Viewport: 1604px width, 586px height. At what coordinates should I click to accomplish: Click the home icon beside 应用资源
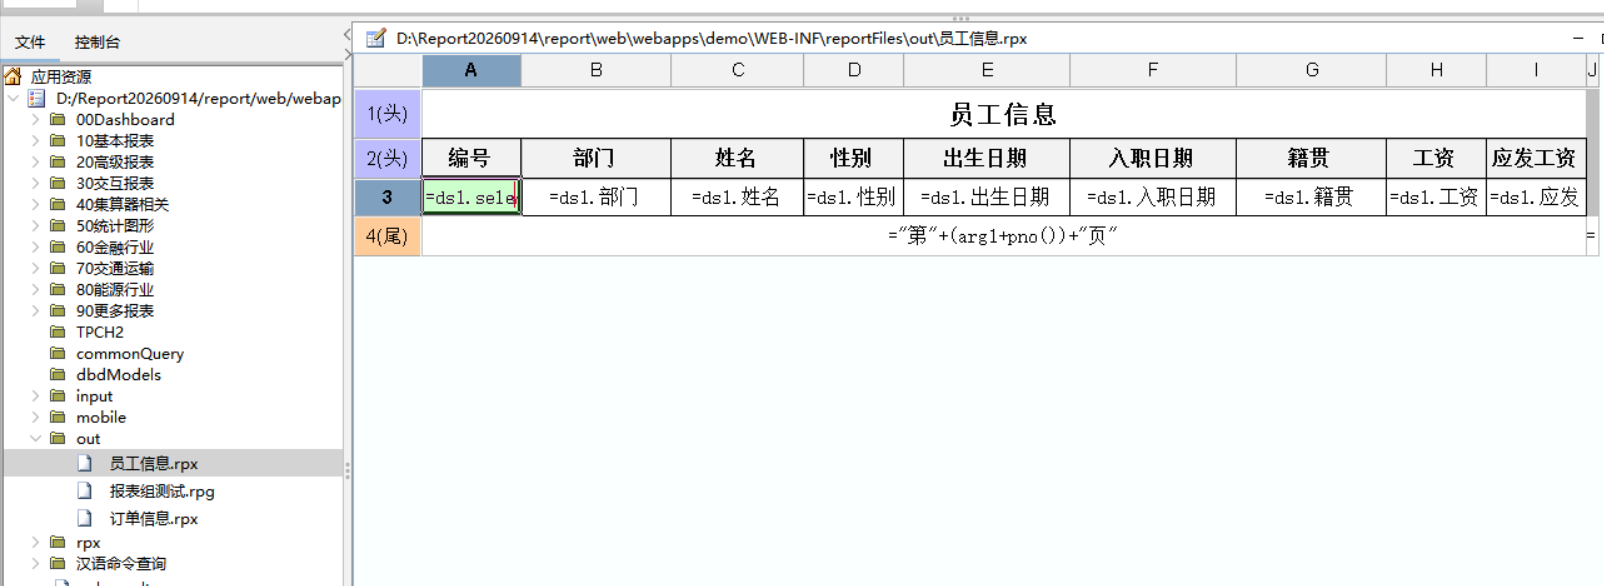click(x=13, y=76)
